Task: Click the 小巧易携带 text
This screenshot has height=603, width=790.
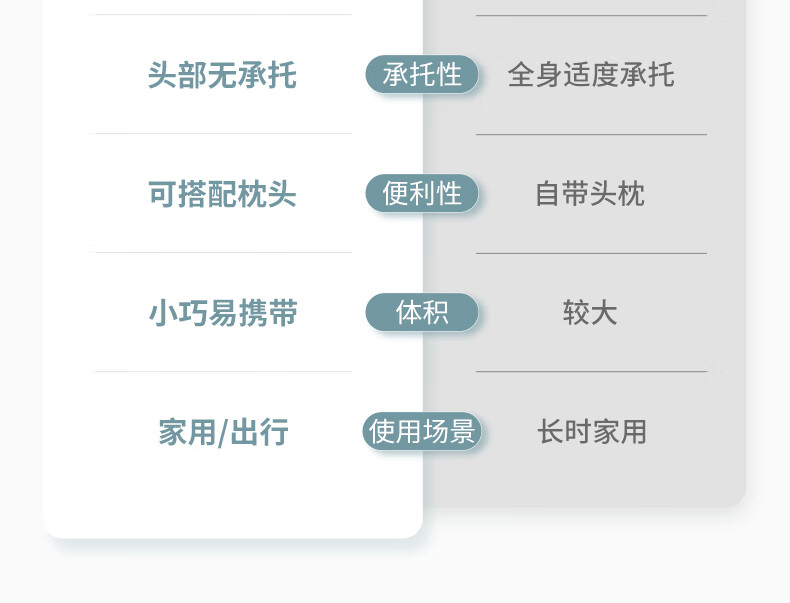Action: [222, 313]
